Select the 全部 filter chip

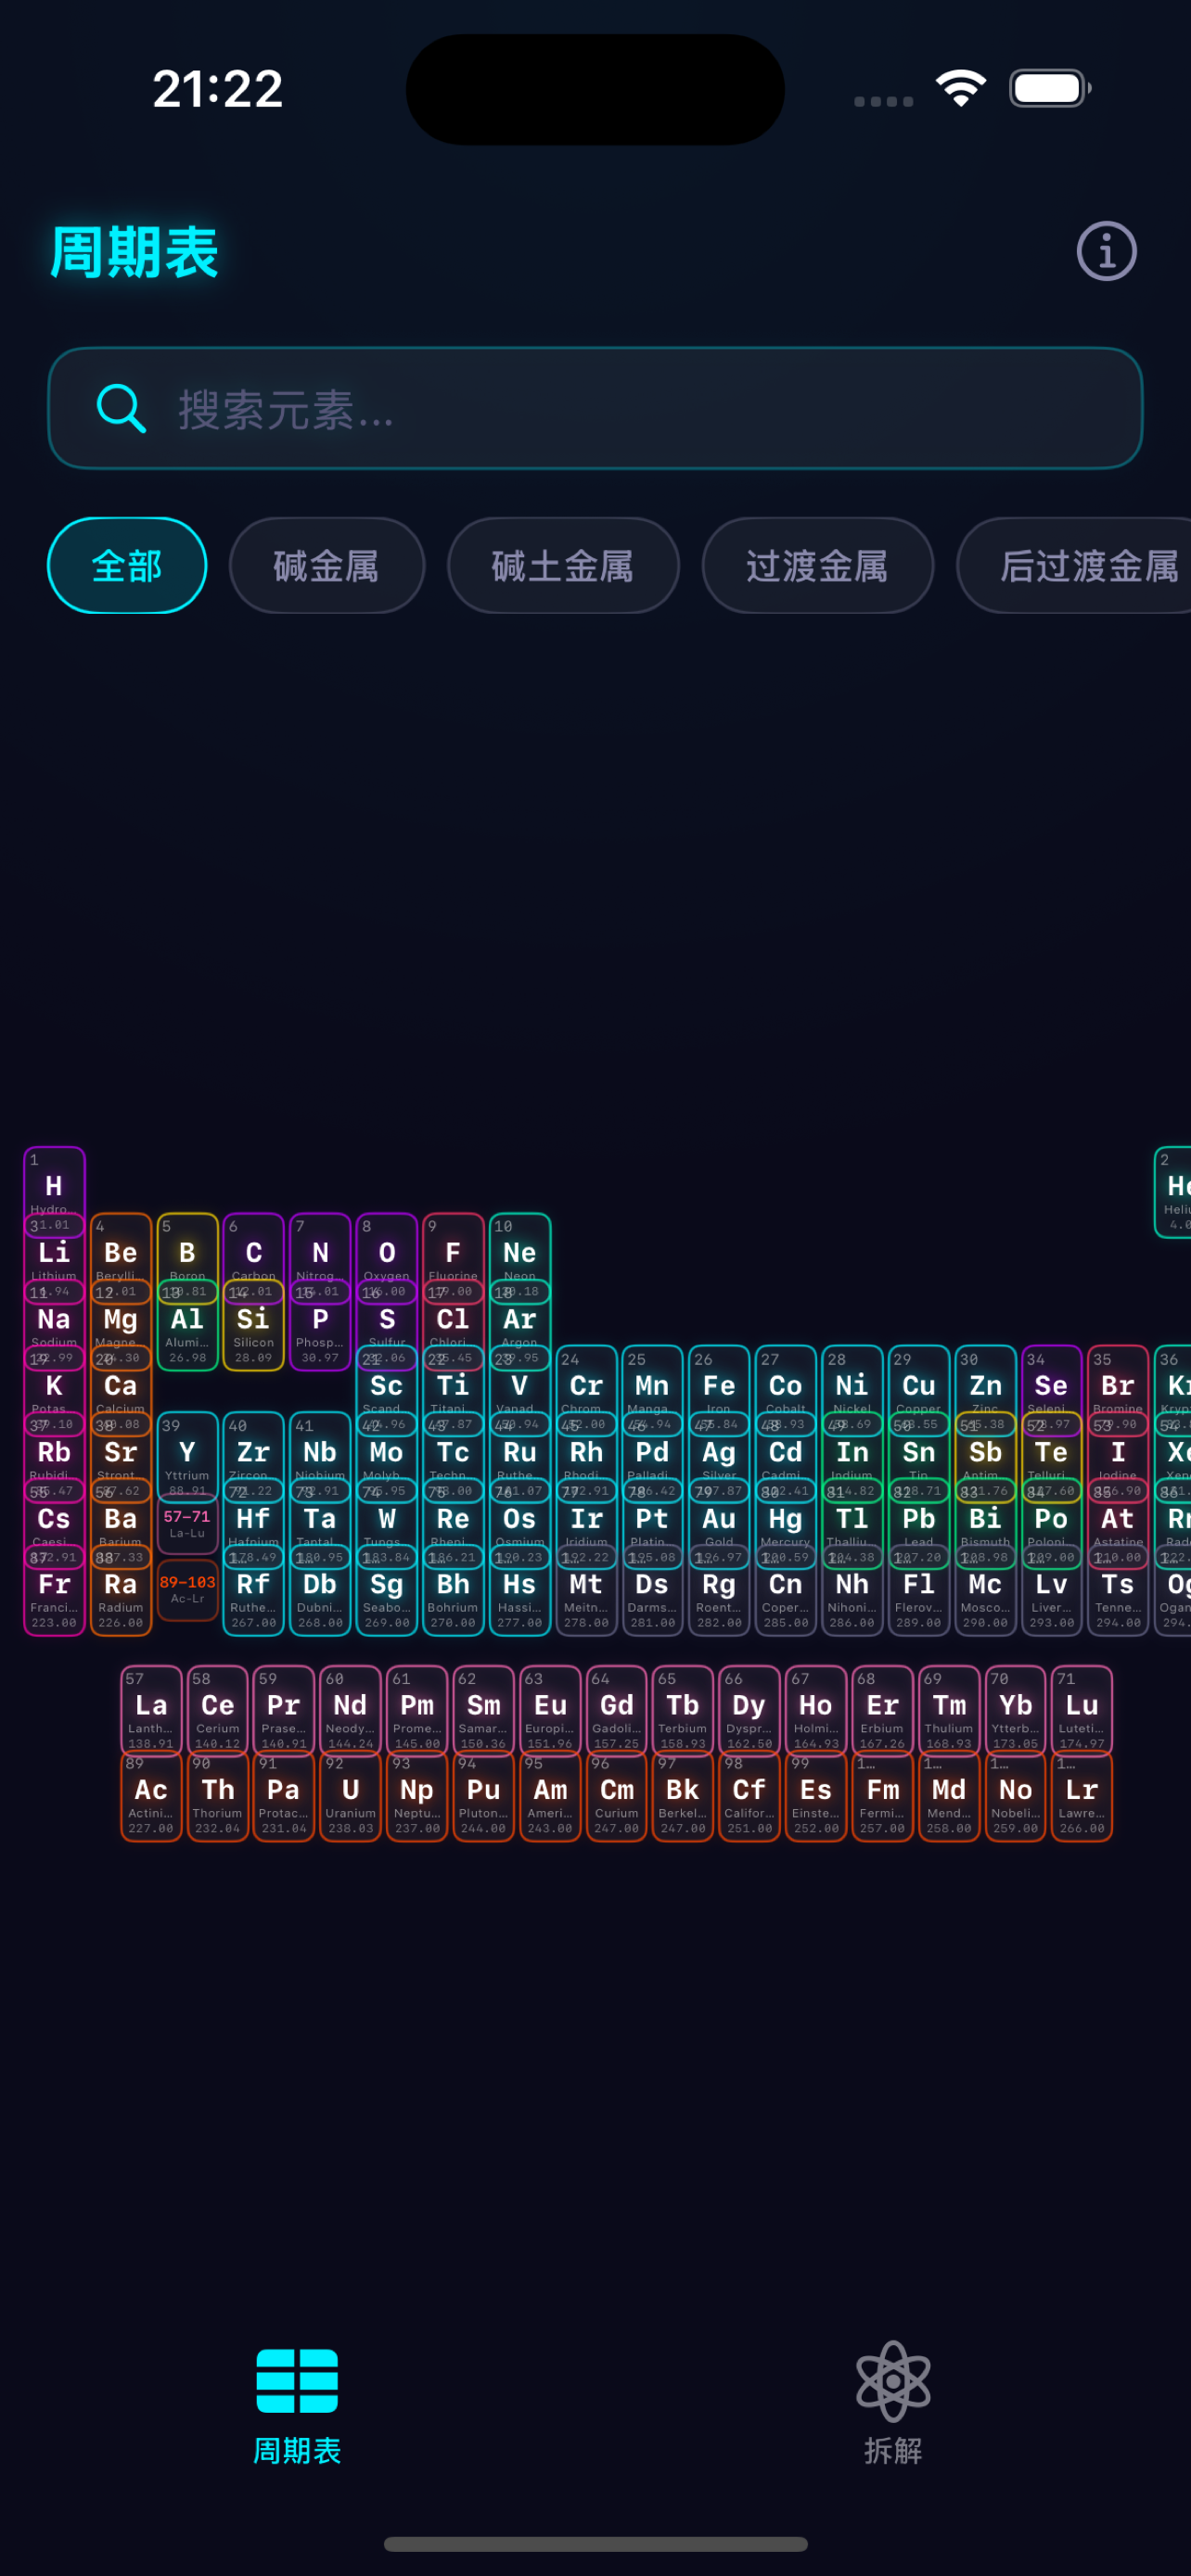(x=127, y=566)
